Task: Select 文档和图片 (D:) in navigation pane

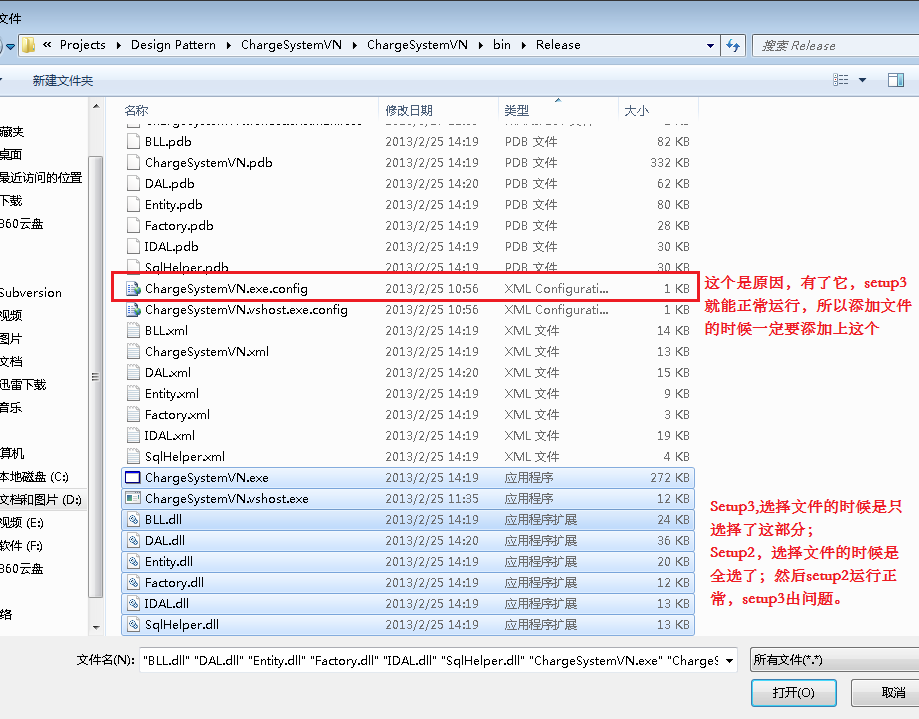Action: click(x=41, y=500)
